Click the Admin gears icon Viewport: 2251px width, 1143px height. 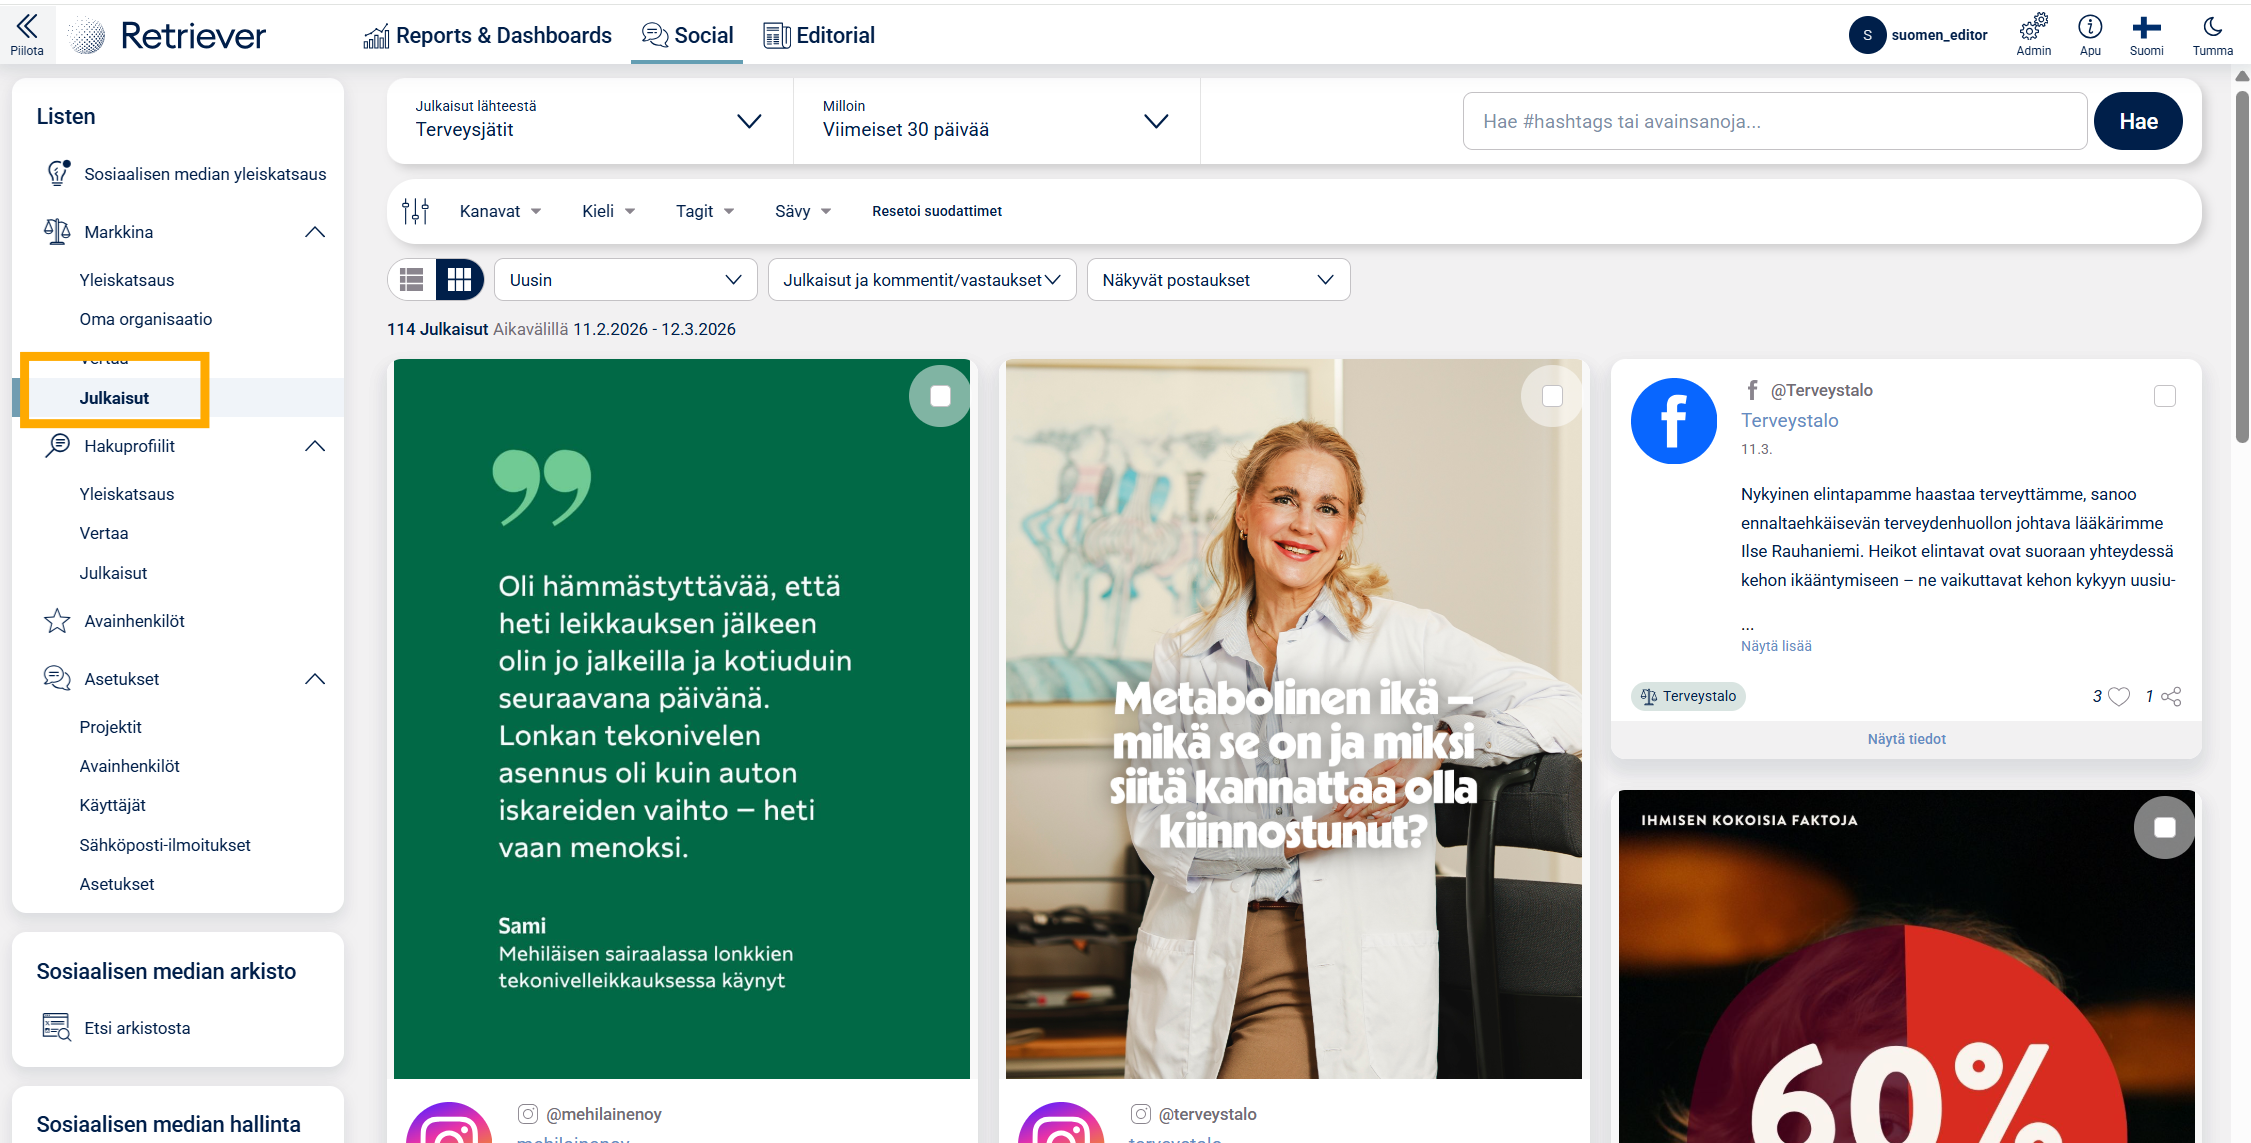2033,28
